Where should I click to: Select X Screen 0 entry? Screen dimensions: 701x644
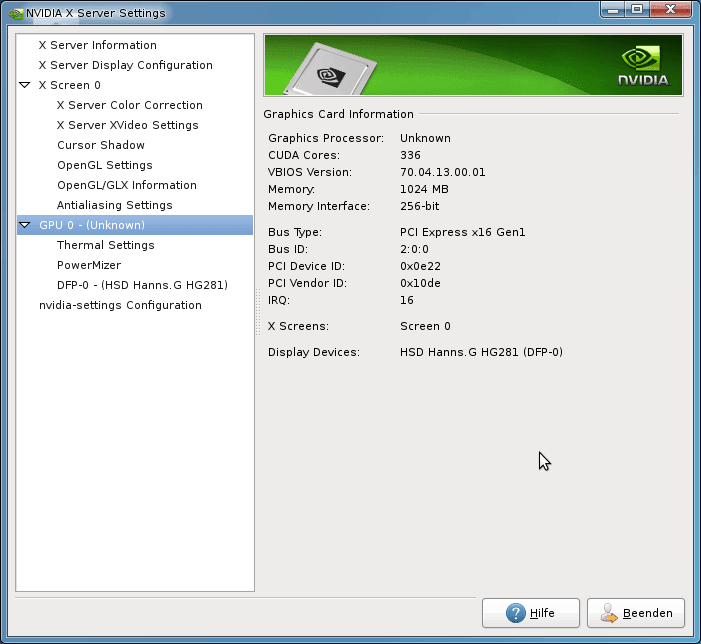[69, 85]
